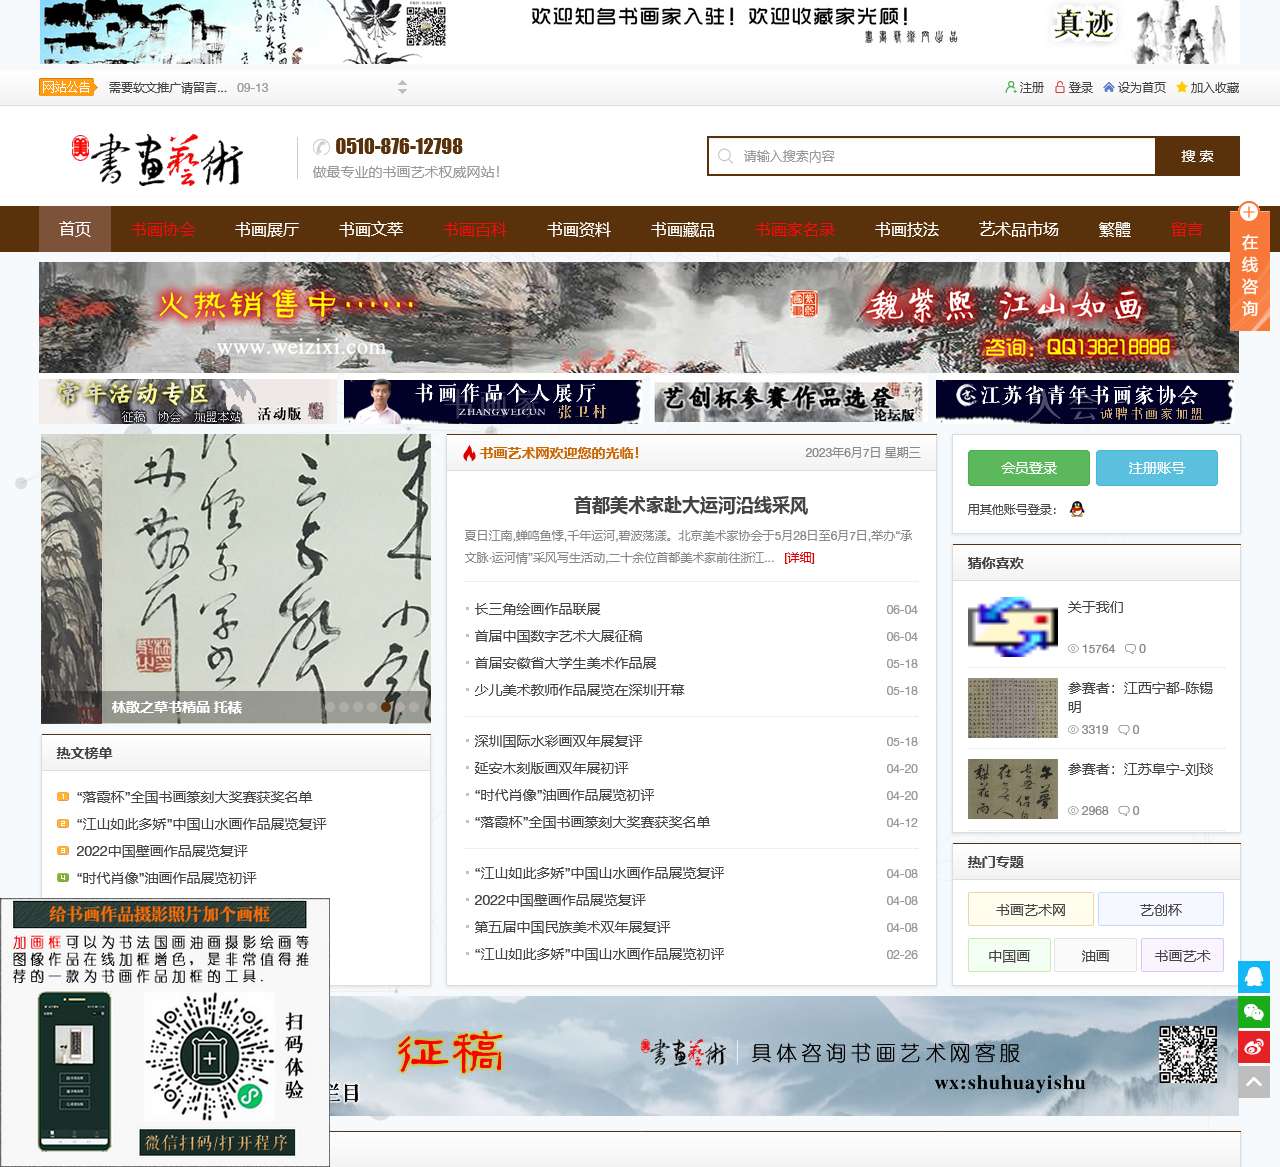Open 艺创杯参赛作品选登 banner

click(x=789, y=401)
